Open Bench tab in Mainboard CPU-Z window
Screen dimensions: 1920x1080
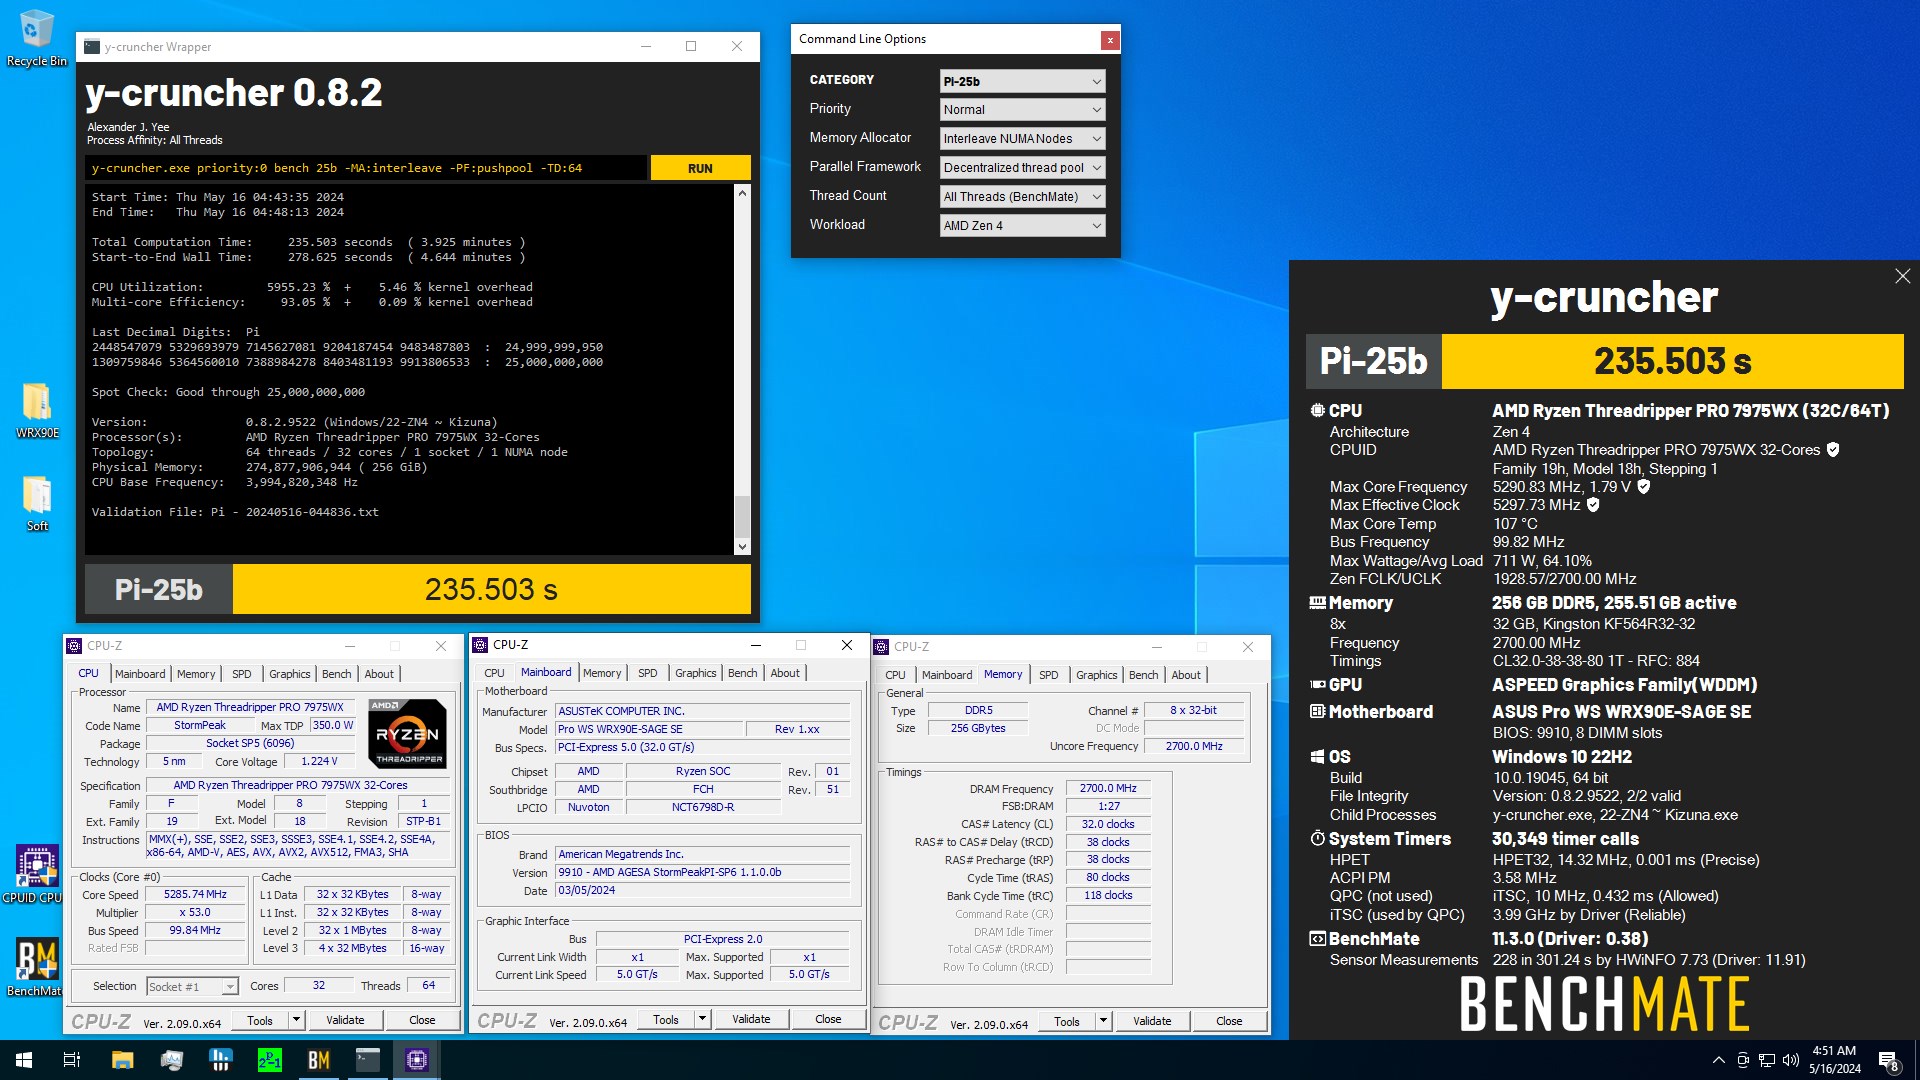pyautogui.click(x=742, y=673)
